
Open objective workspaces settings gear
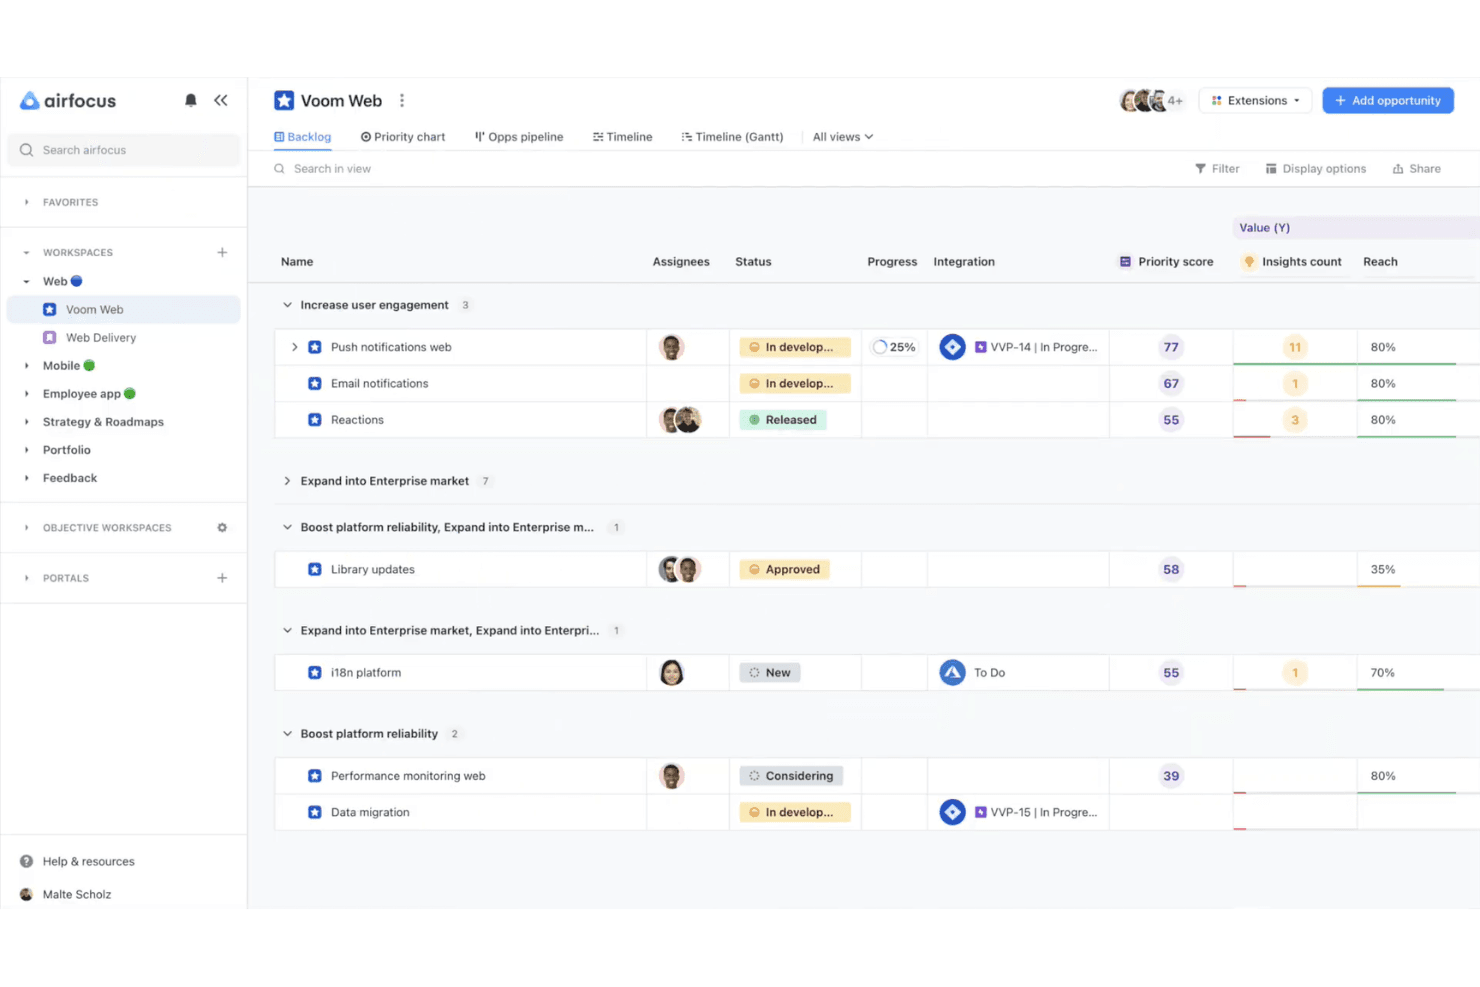click(x=222, y=527)
